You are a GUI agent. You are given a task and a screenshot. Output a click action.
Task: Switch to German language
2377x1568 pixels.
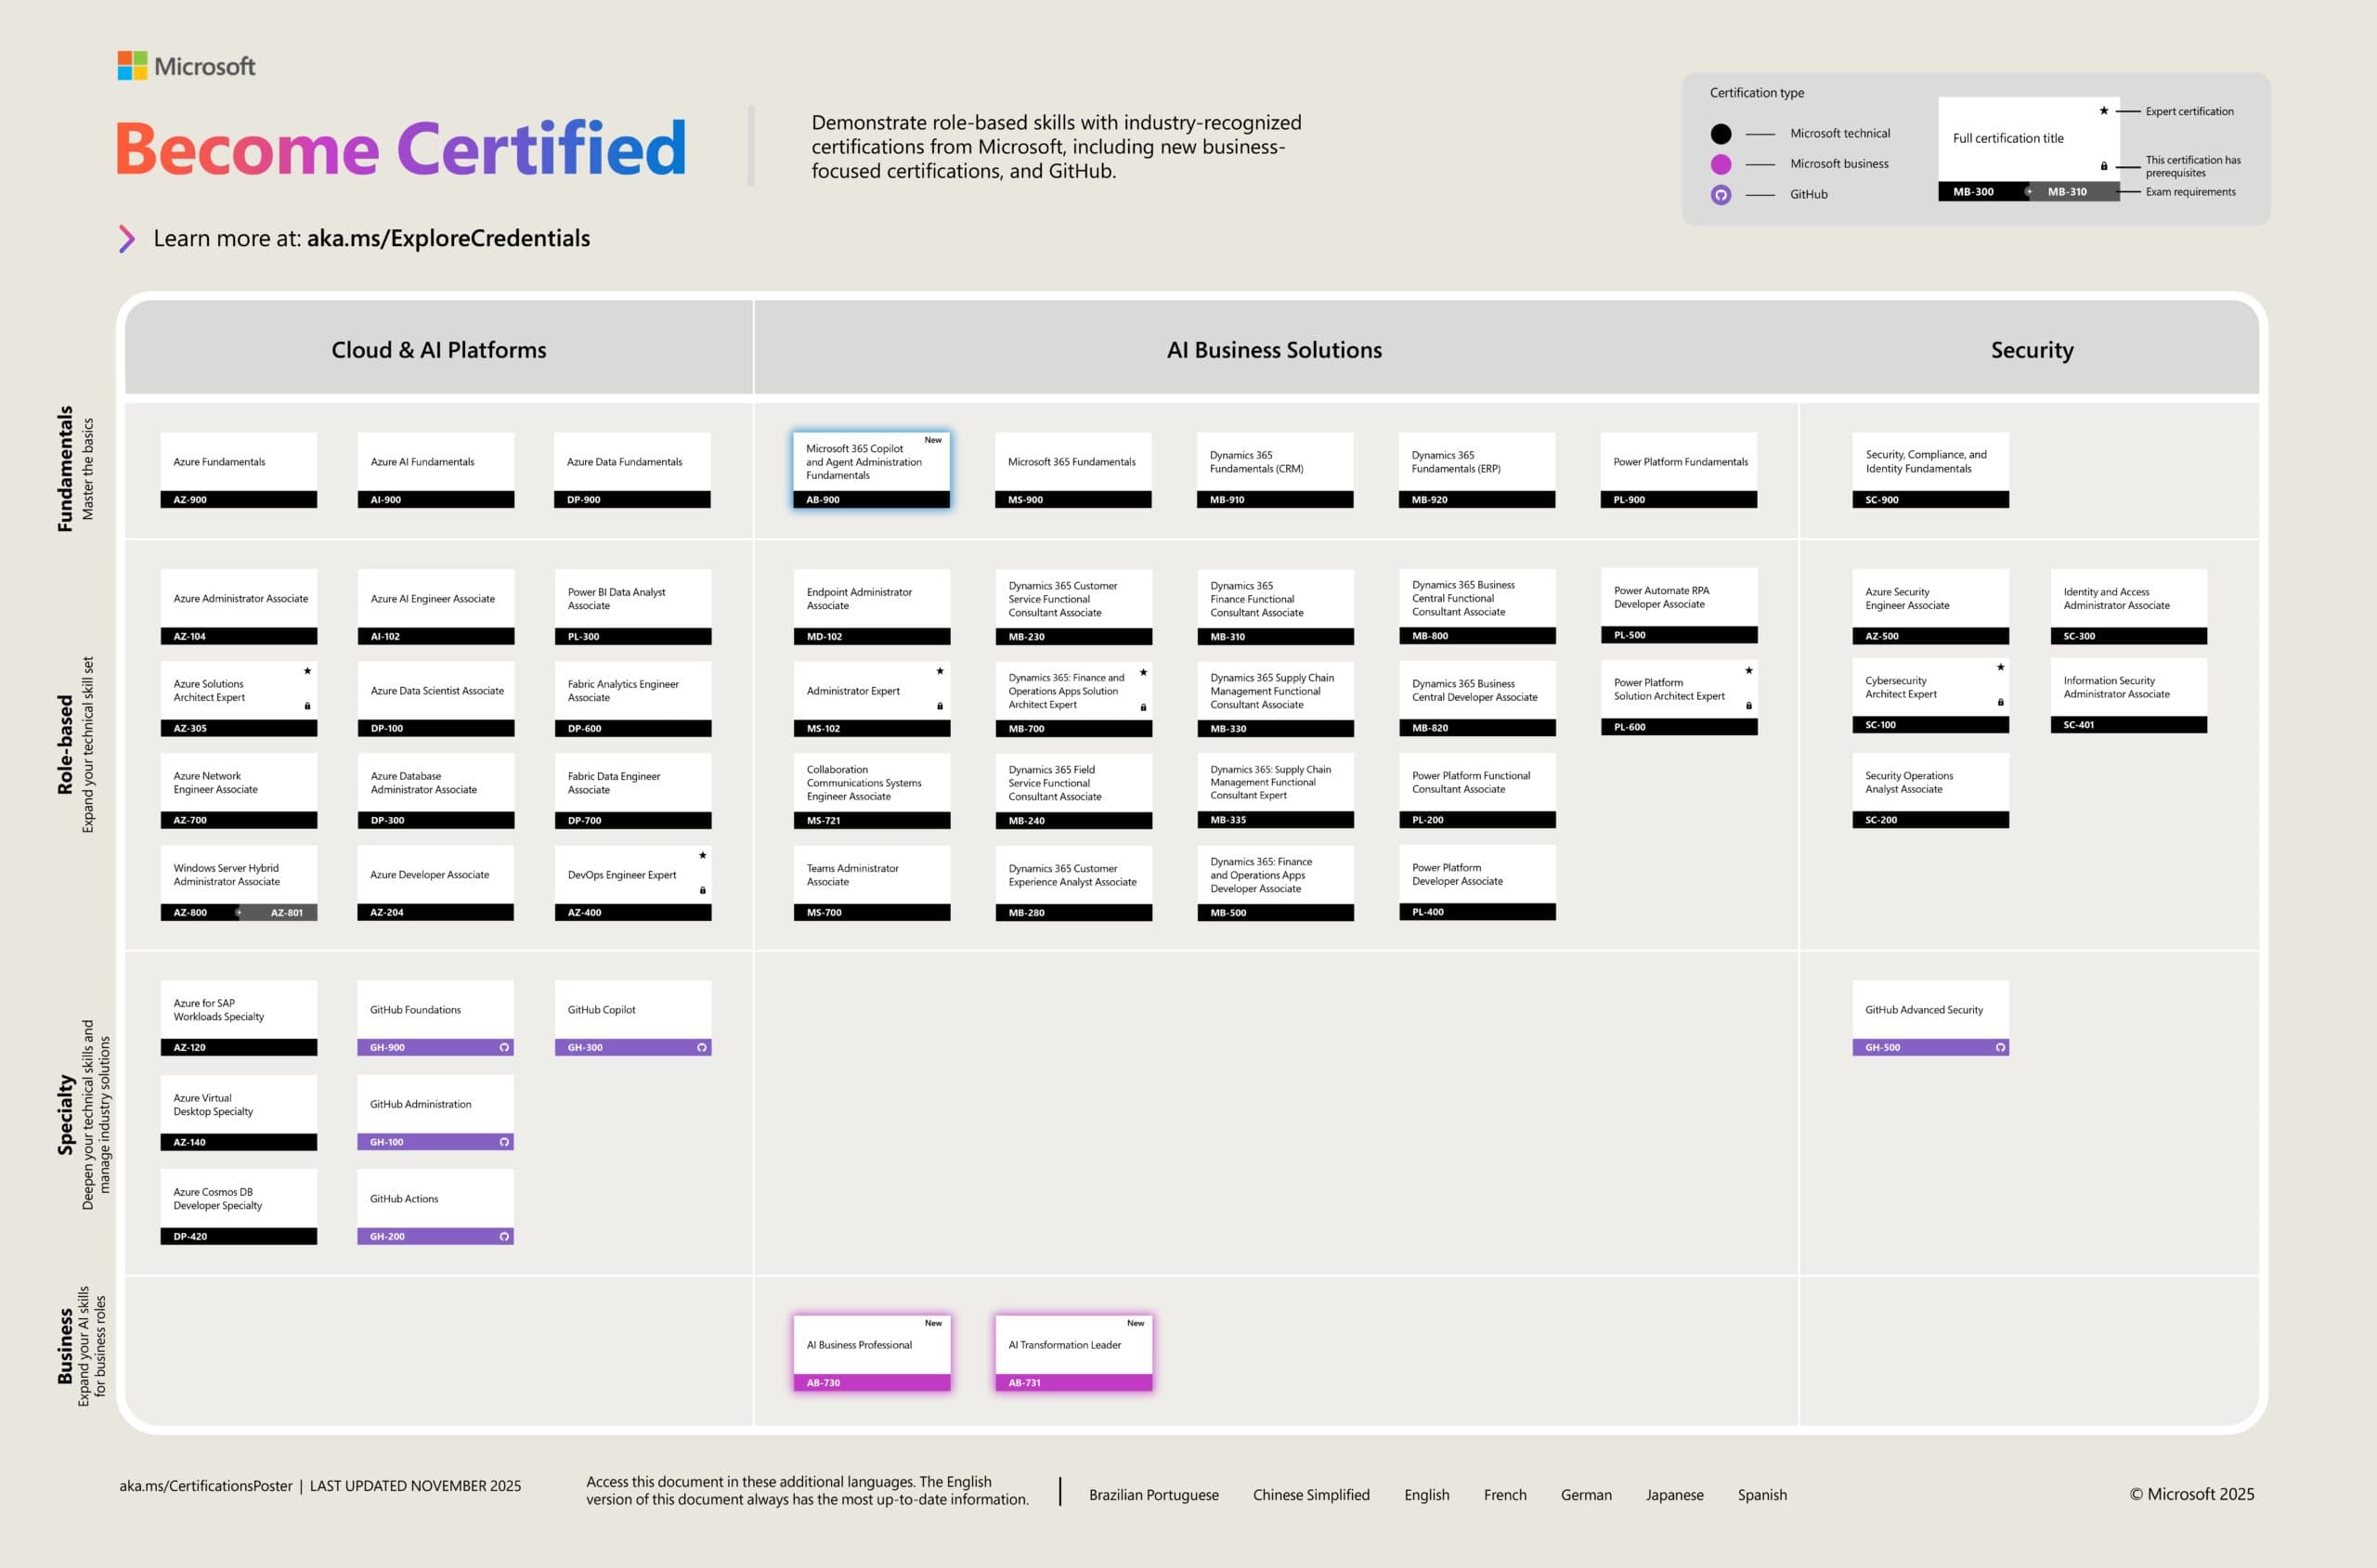(x=1586, y=1495)
